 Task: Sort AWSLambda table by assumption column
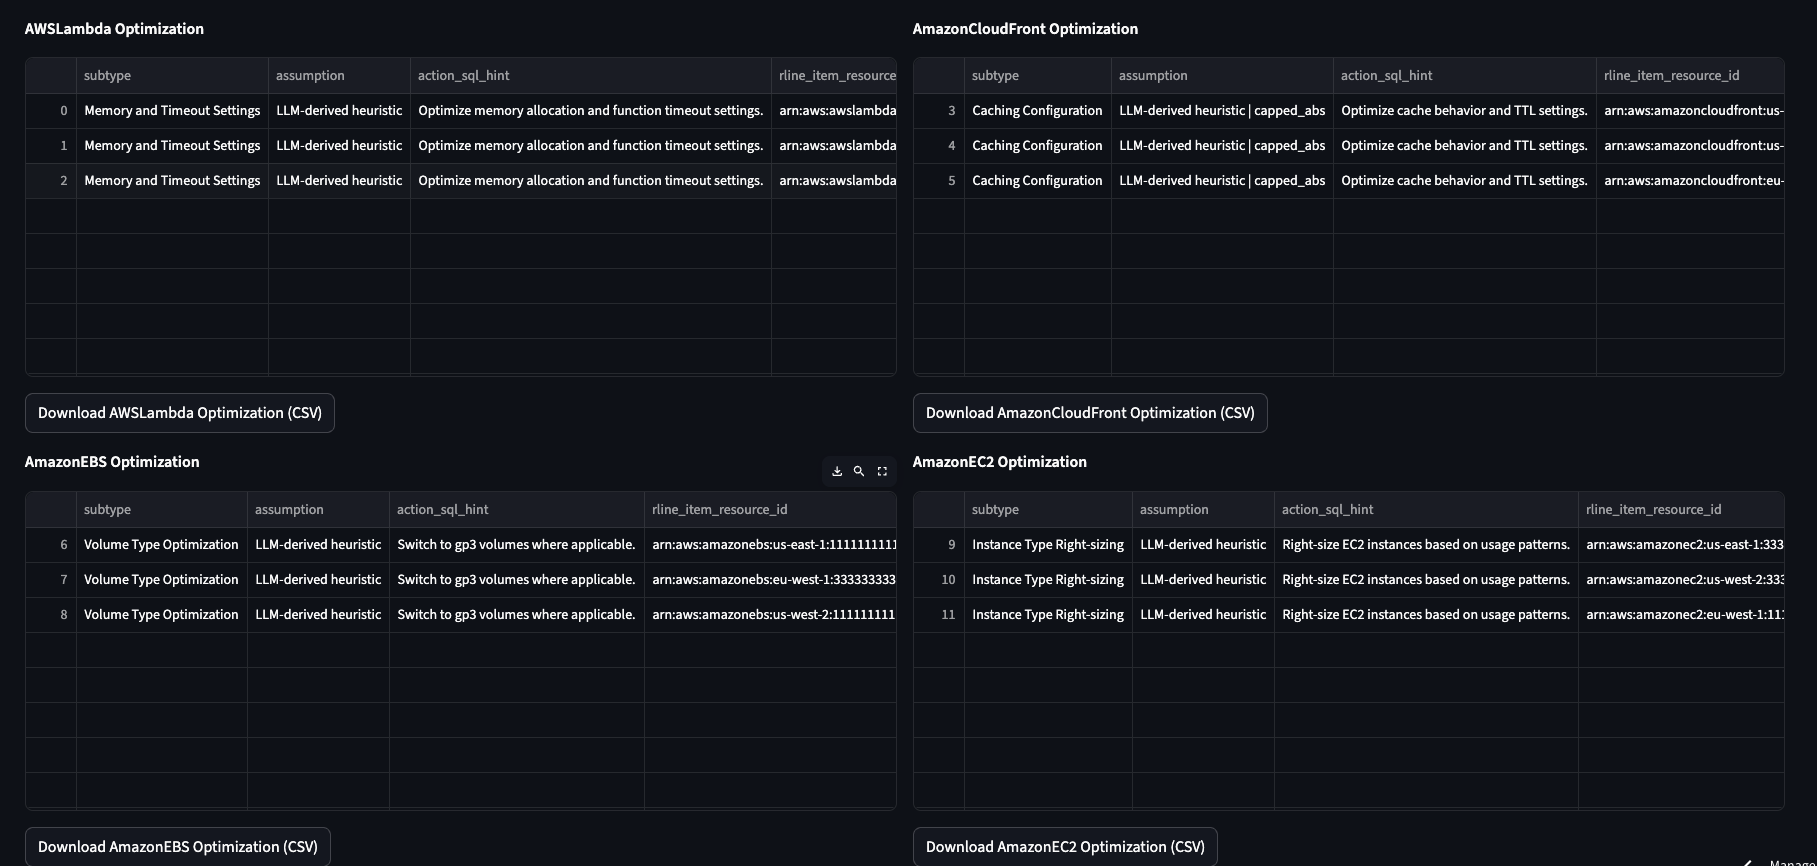339,76
